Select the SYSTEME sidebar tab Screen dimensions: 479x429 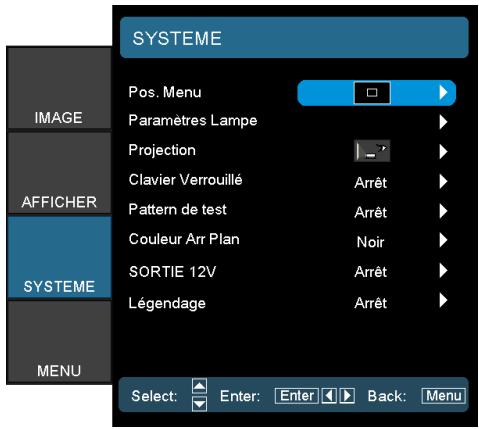click(59, 257)
